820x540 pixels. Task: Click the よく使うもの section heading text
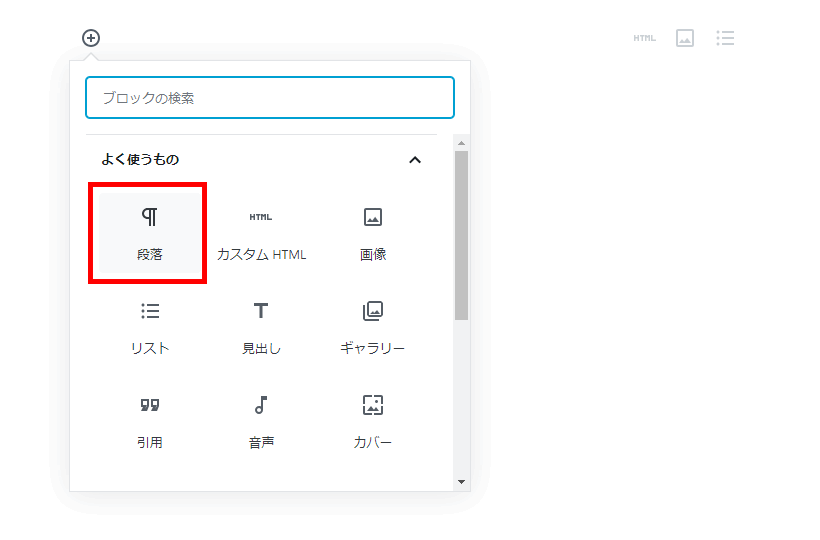click(140, 160)
